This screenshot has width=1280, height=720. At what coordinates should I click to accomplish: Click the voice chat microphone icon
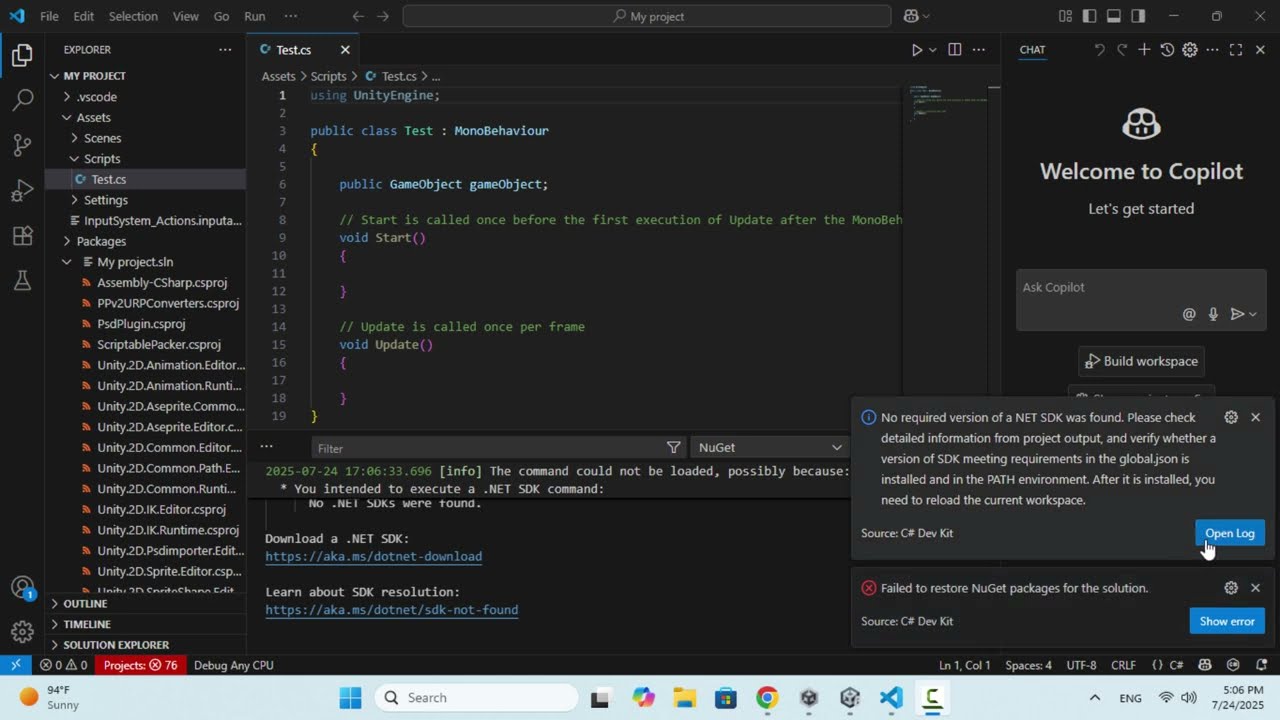pyautogui.click(x=1213, y=314)
